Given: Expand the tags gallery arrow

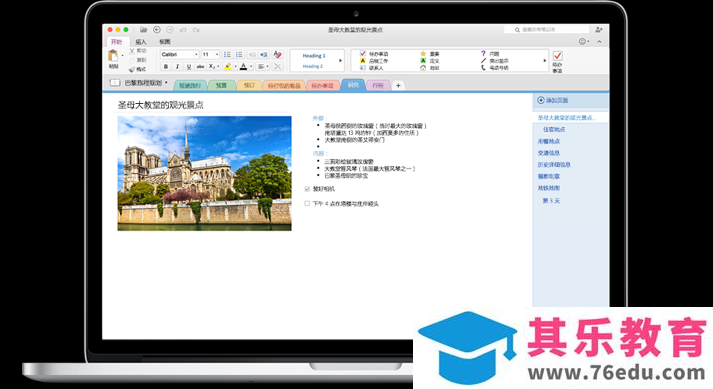Looking at the screenshot, I should 545,61.
